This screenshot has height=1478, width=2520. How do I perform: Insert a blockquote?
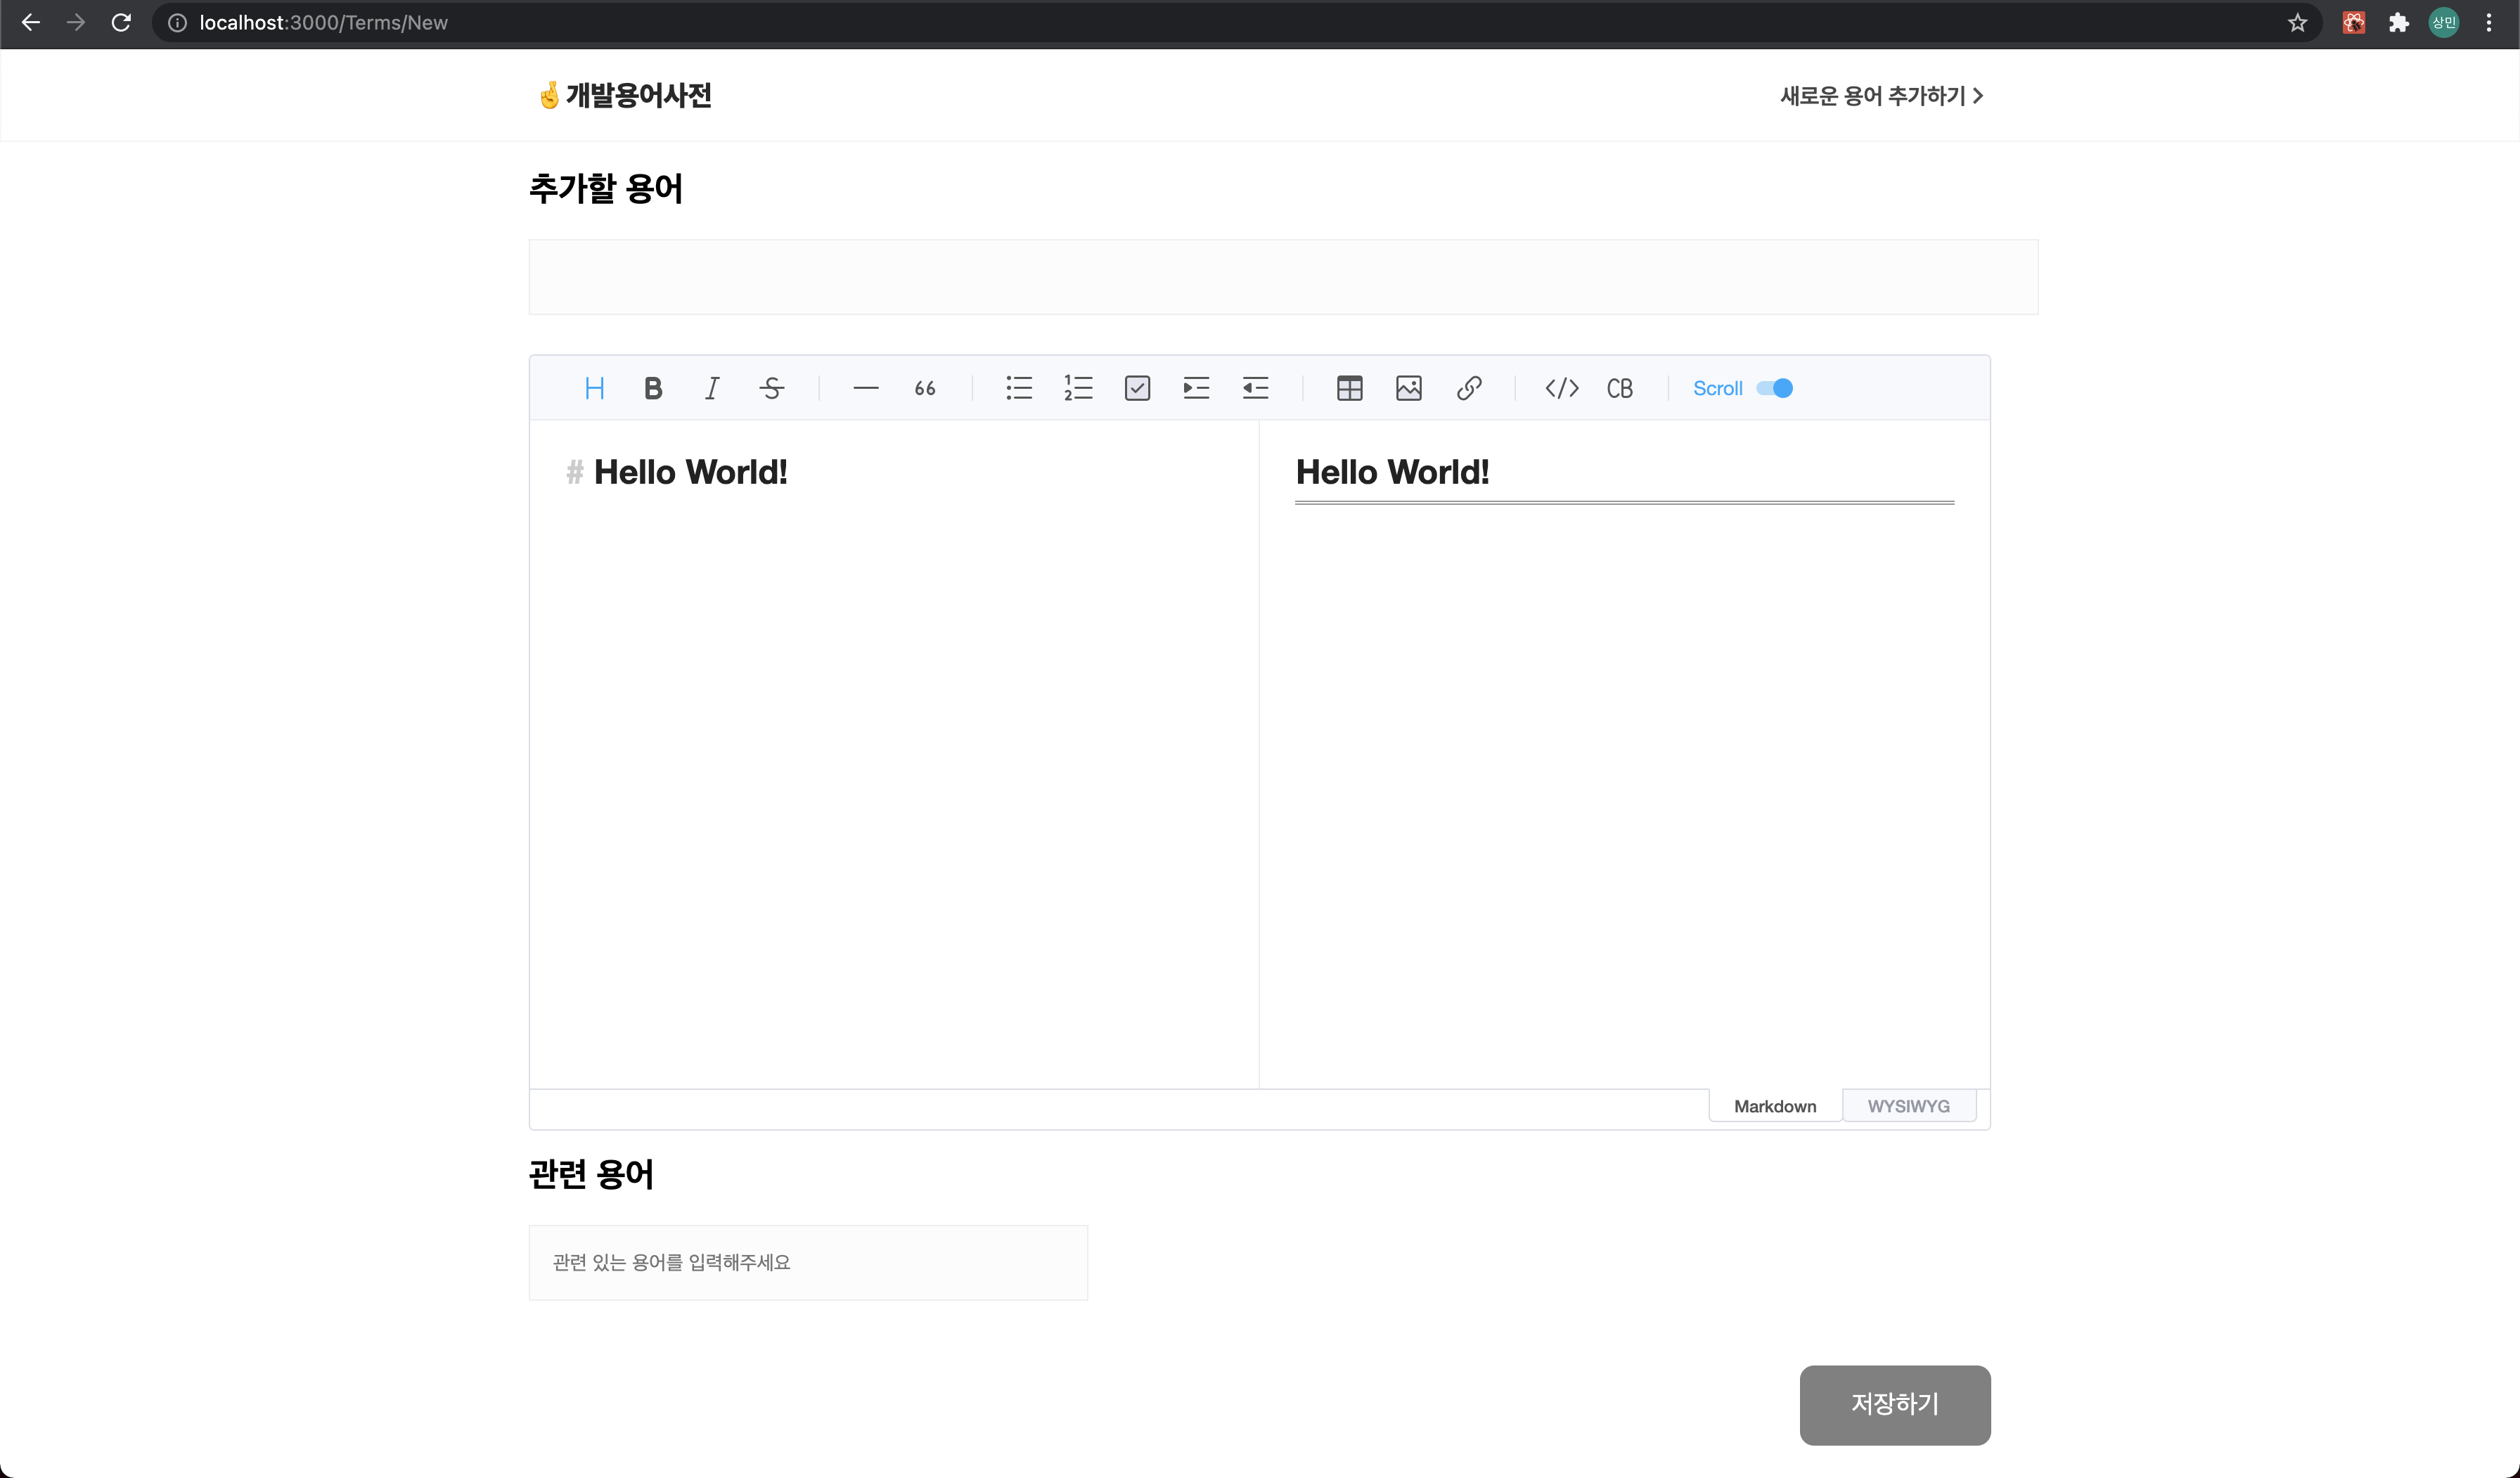[x=925, y=388]
